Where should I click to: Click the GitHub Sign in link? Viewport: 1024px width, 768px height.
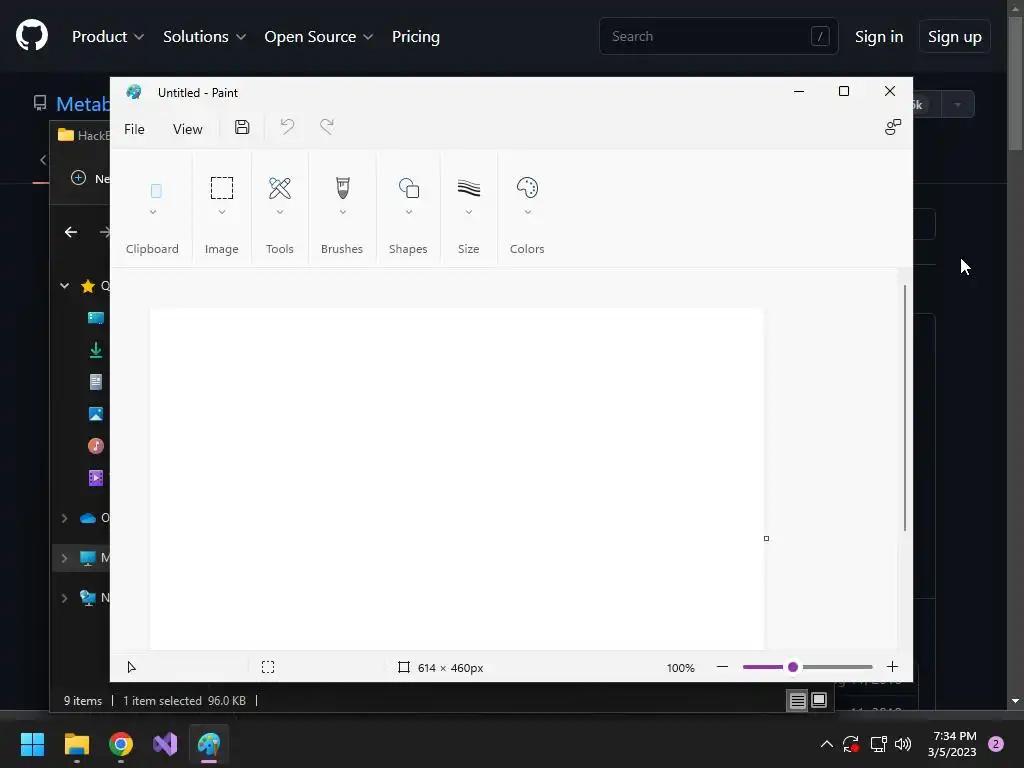click(x=879, y=37)
